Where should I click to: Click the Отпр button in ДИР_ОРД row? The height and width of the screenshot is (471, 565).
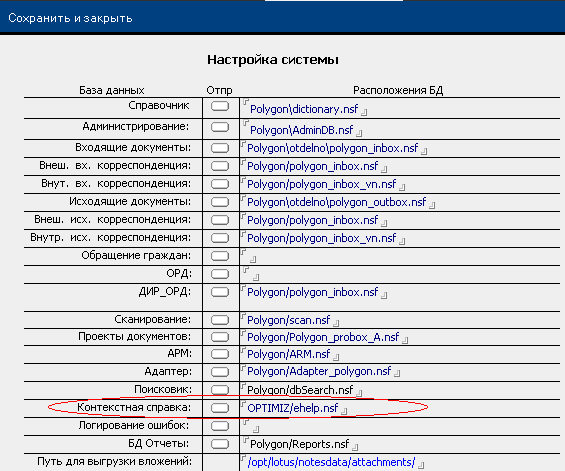(220, 292)
